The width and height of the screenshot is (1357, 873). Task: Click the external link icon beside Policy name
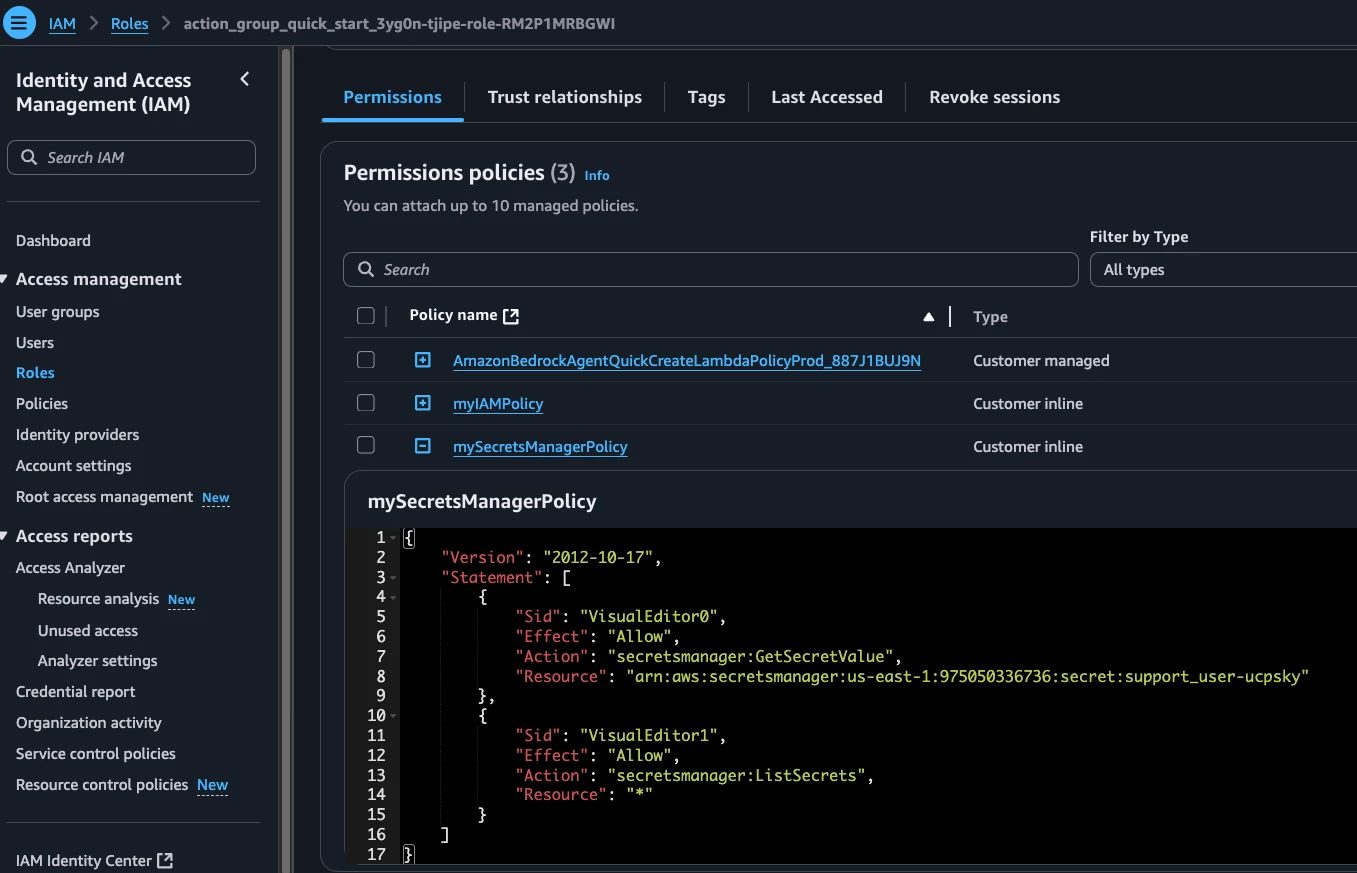click(x=511, y=316)
